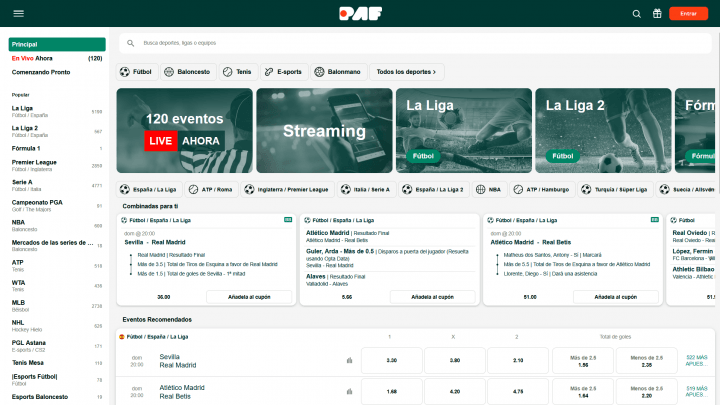Click the Entrar login button

click(688, 13)
